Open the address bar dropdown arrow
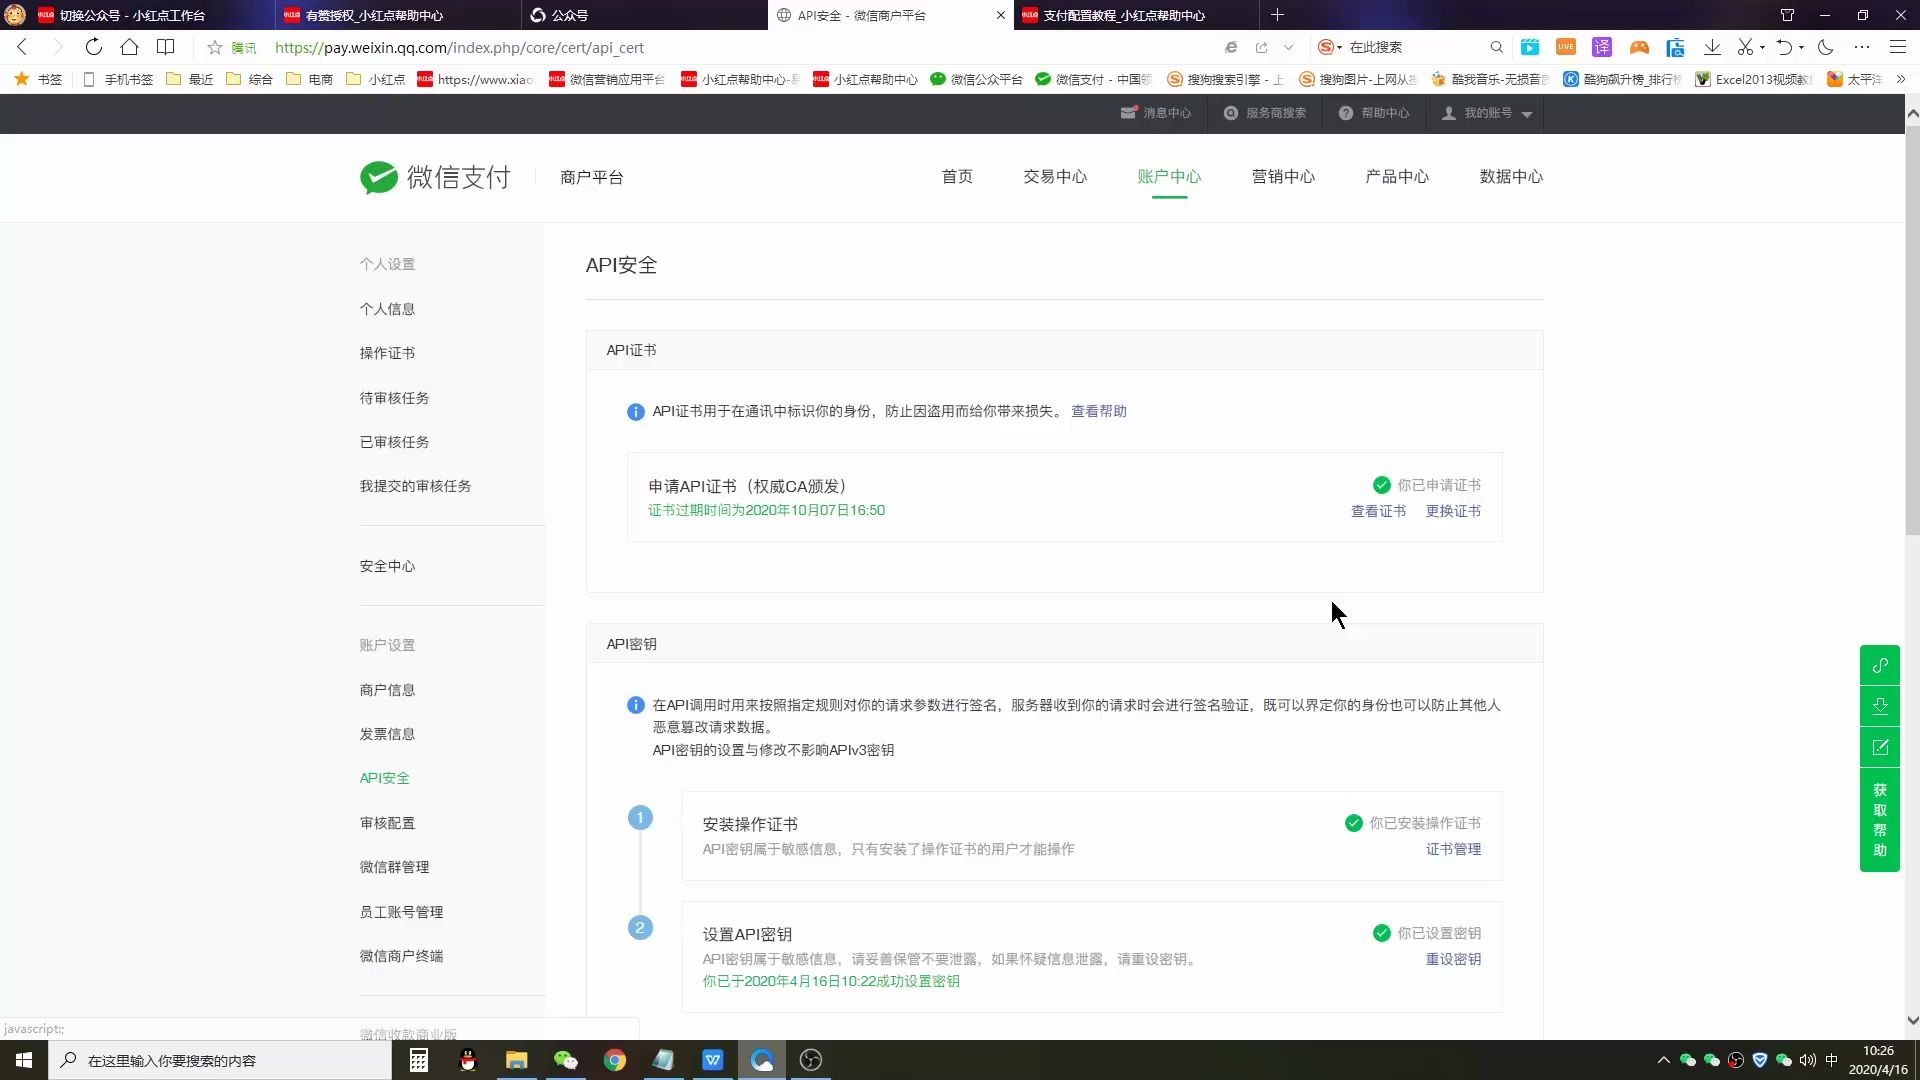The width and height of the screenshot is (1920, 1080). click(1288, 47)
